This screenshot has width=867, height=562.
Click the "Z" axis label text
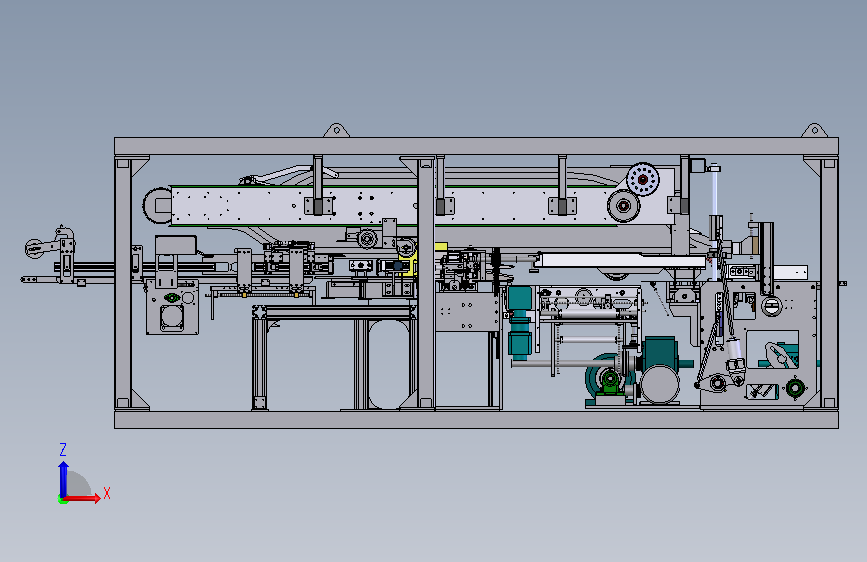coord(63,449)
